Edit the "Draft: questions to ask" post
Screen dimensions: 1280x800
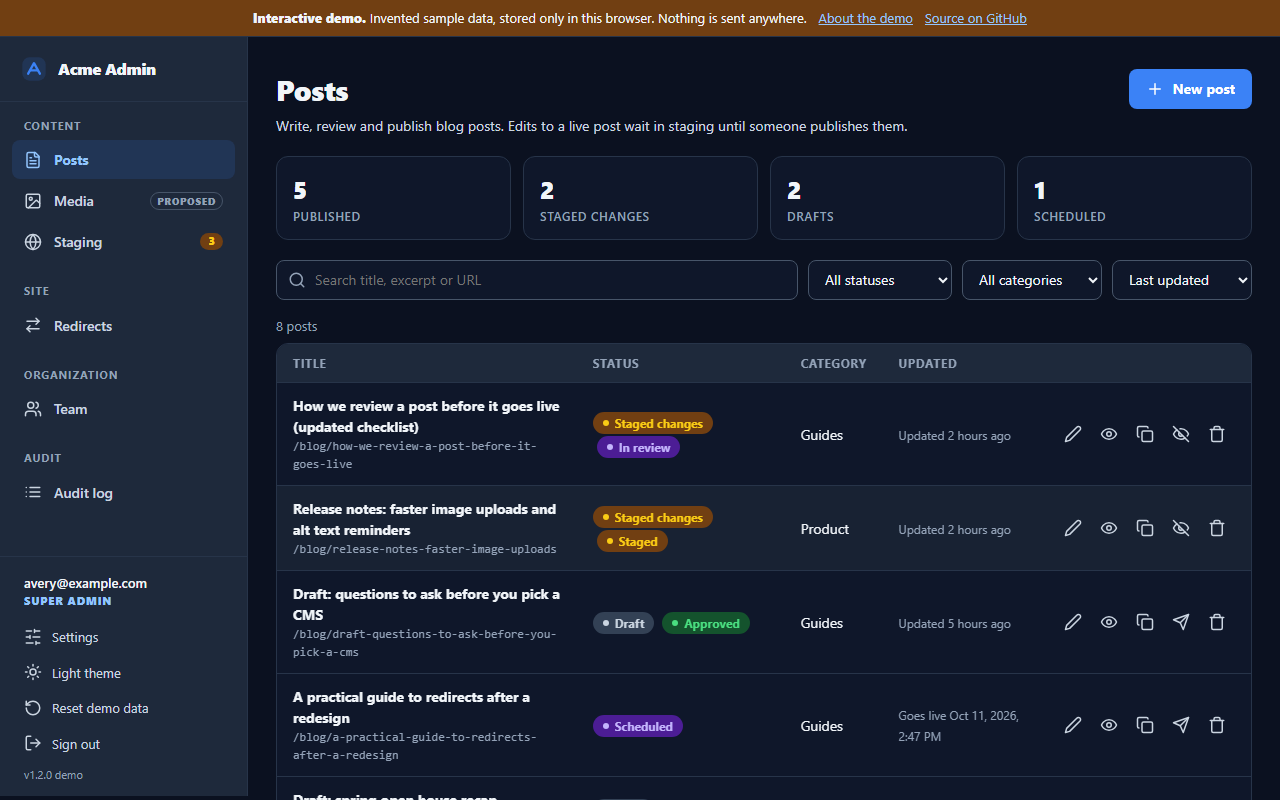click(1073, 622)
